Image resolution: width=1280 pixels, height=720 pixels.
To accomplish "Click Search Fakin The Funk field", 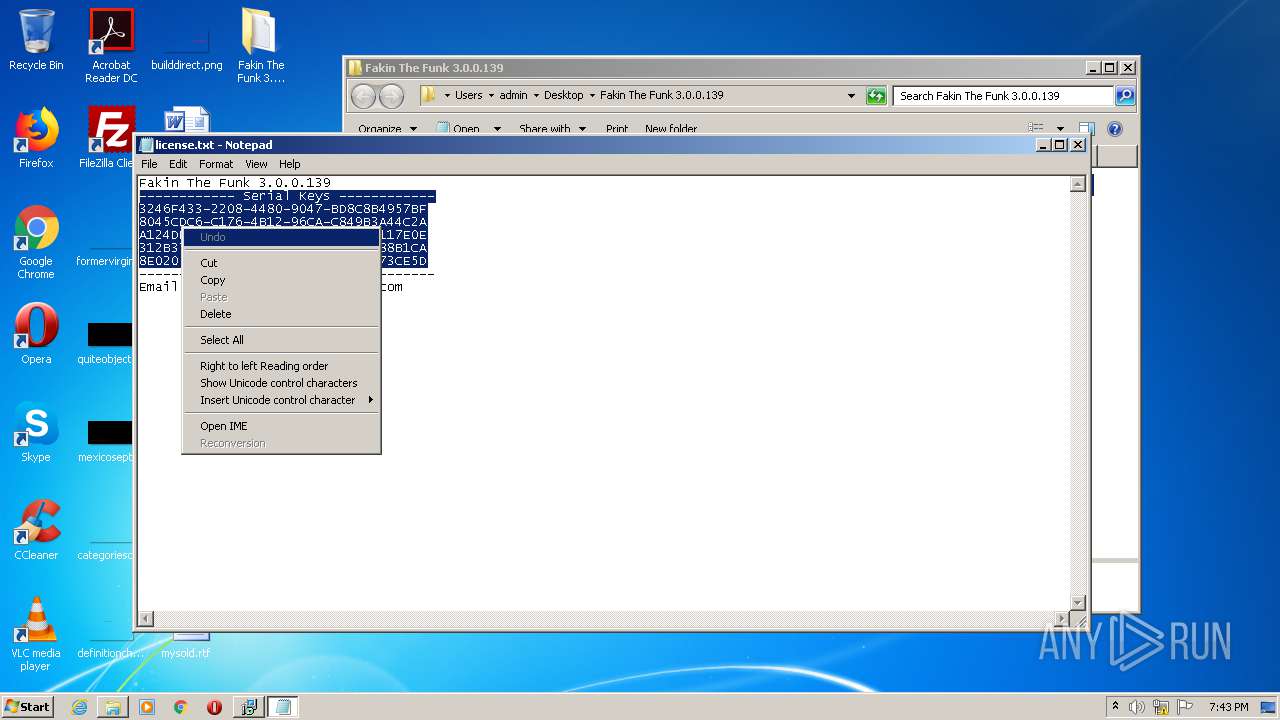I will (x=1003, y=96).
